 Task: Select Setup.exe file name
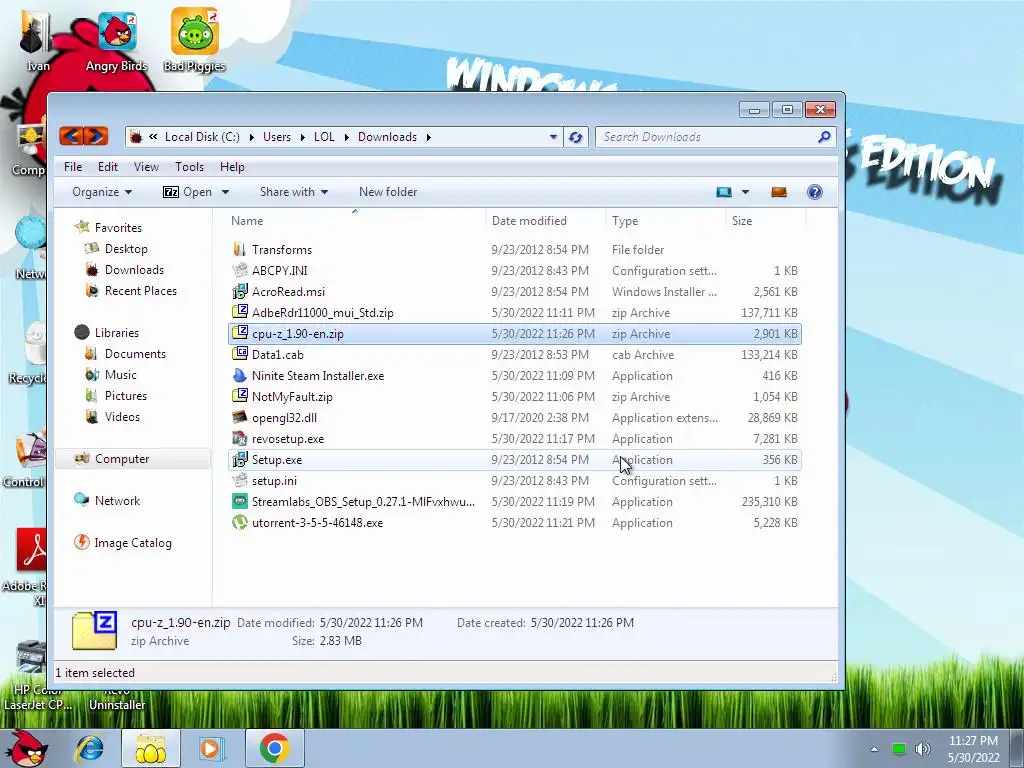(x=277, y=460)
